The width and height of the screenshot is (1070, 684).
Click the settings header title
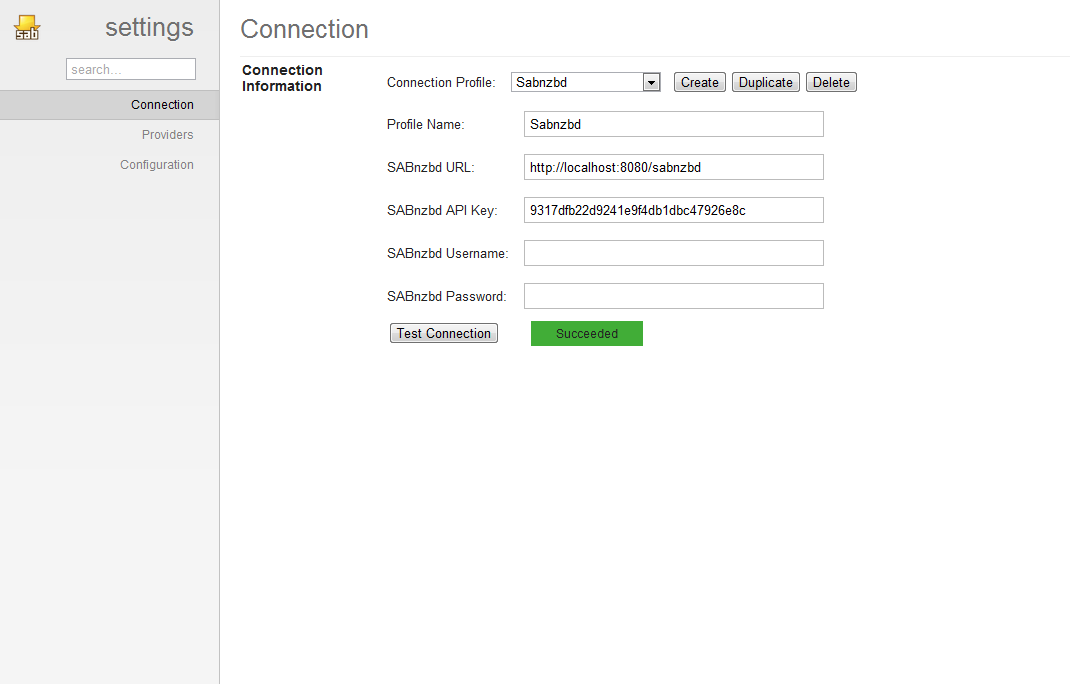pyautogui.click(x=149, y=28)
